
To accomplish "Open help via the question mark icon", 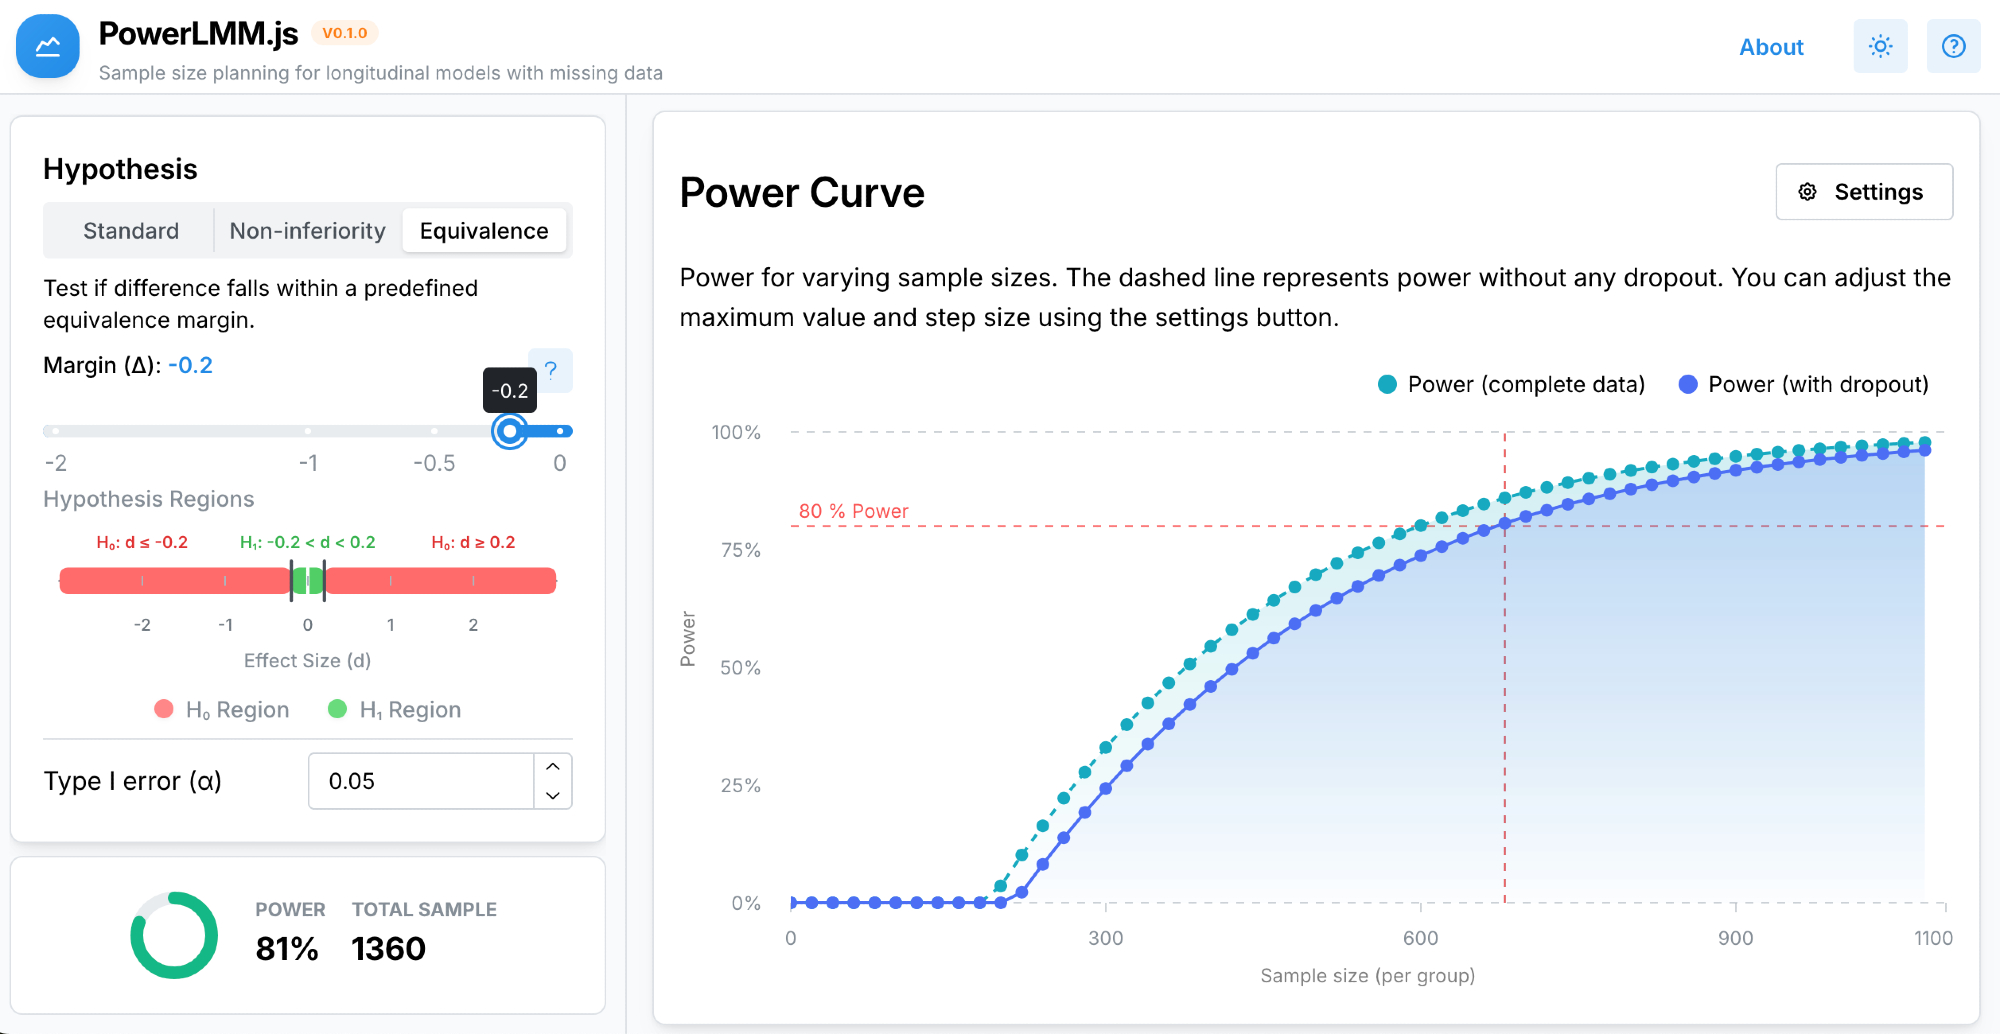I will (1953, 47).
